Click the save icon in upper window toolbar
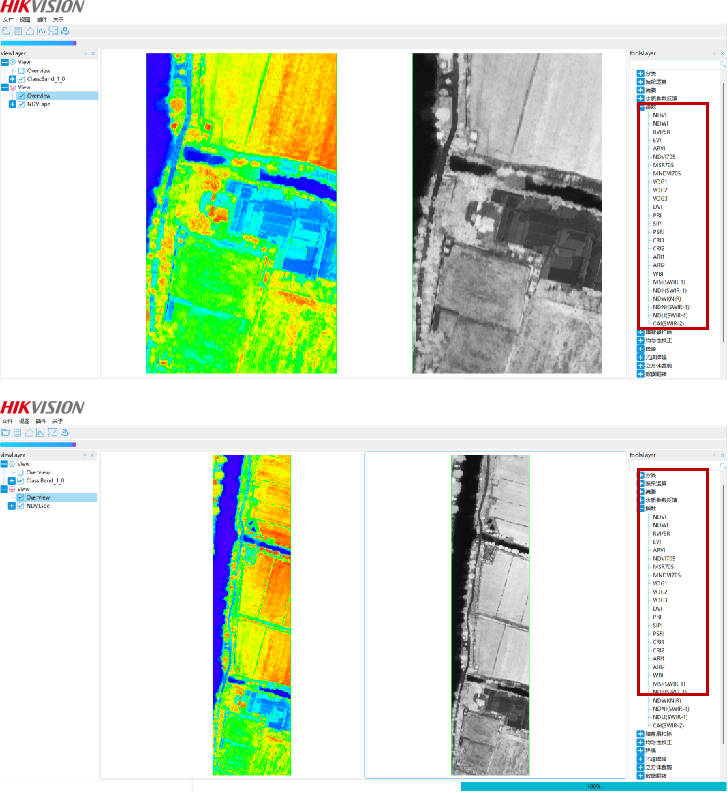Image resolution: width=728 pixels, height=793 pixels. tap(17, 31)
